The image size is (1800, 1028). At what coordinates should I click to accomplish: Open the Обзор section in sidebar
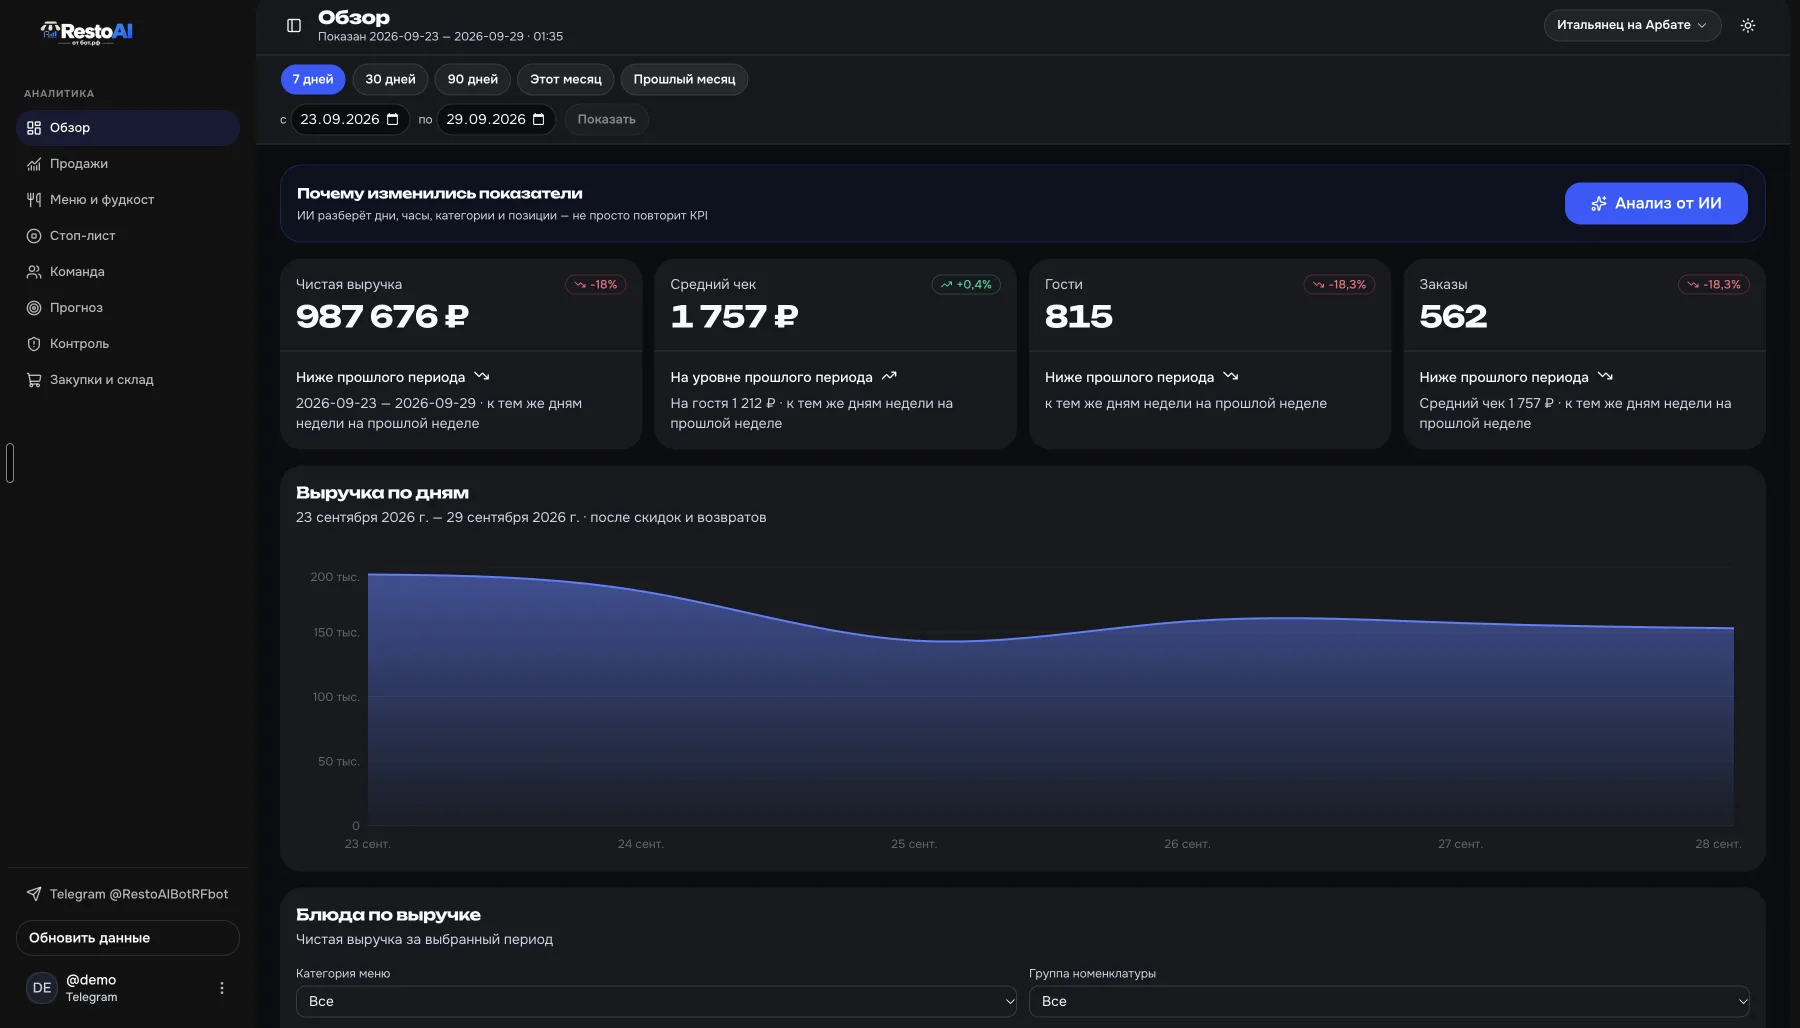point(128,128)
